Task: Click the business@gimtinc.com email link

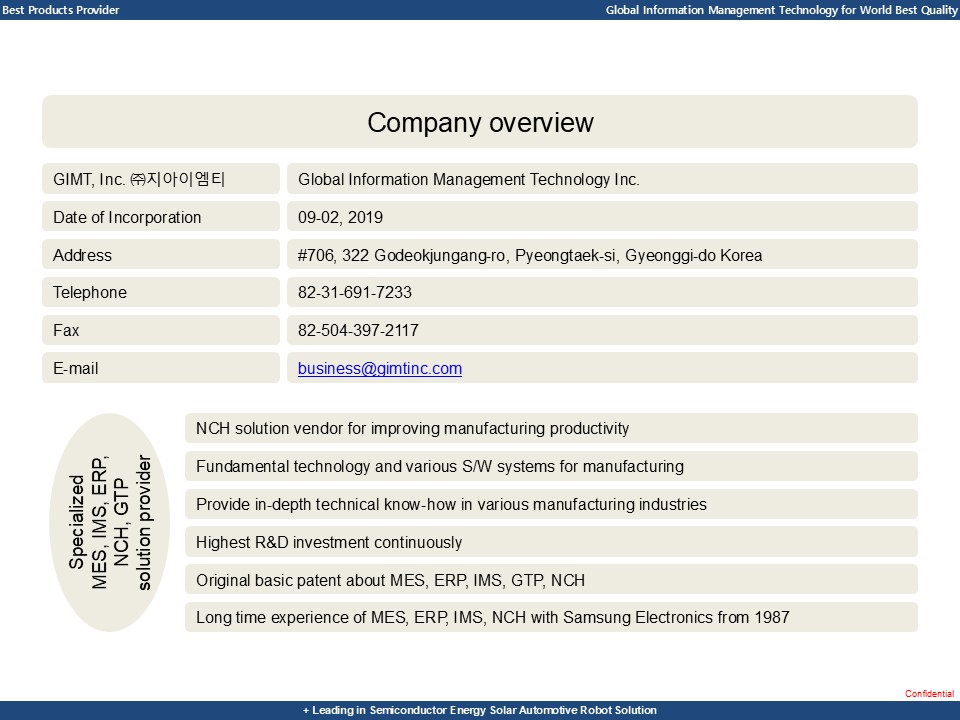Action: click(379, 368)
